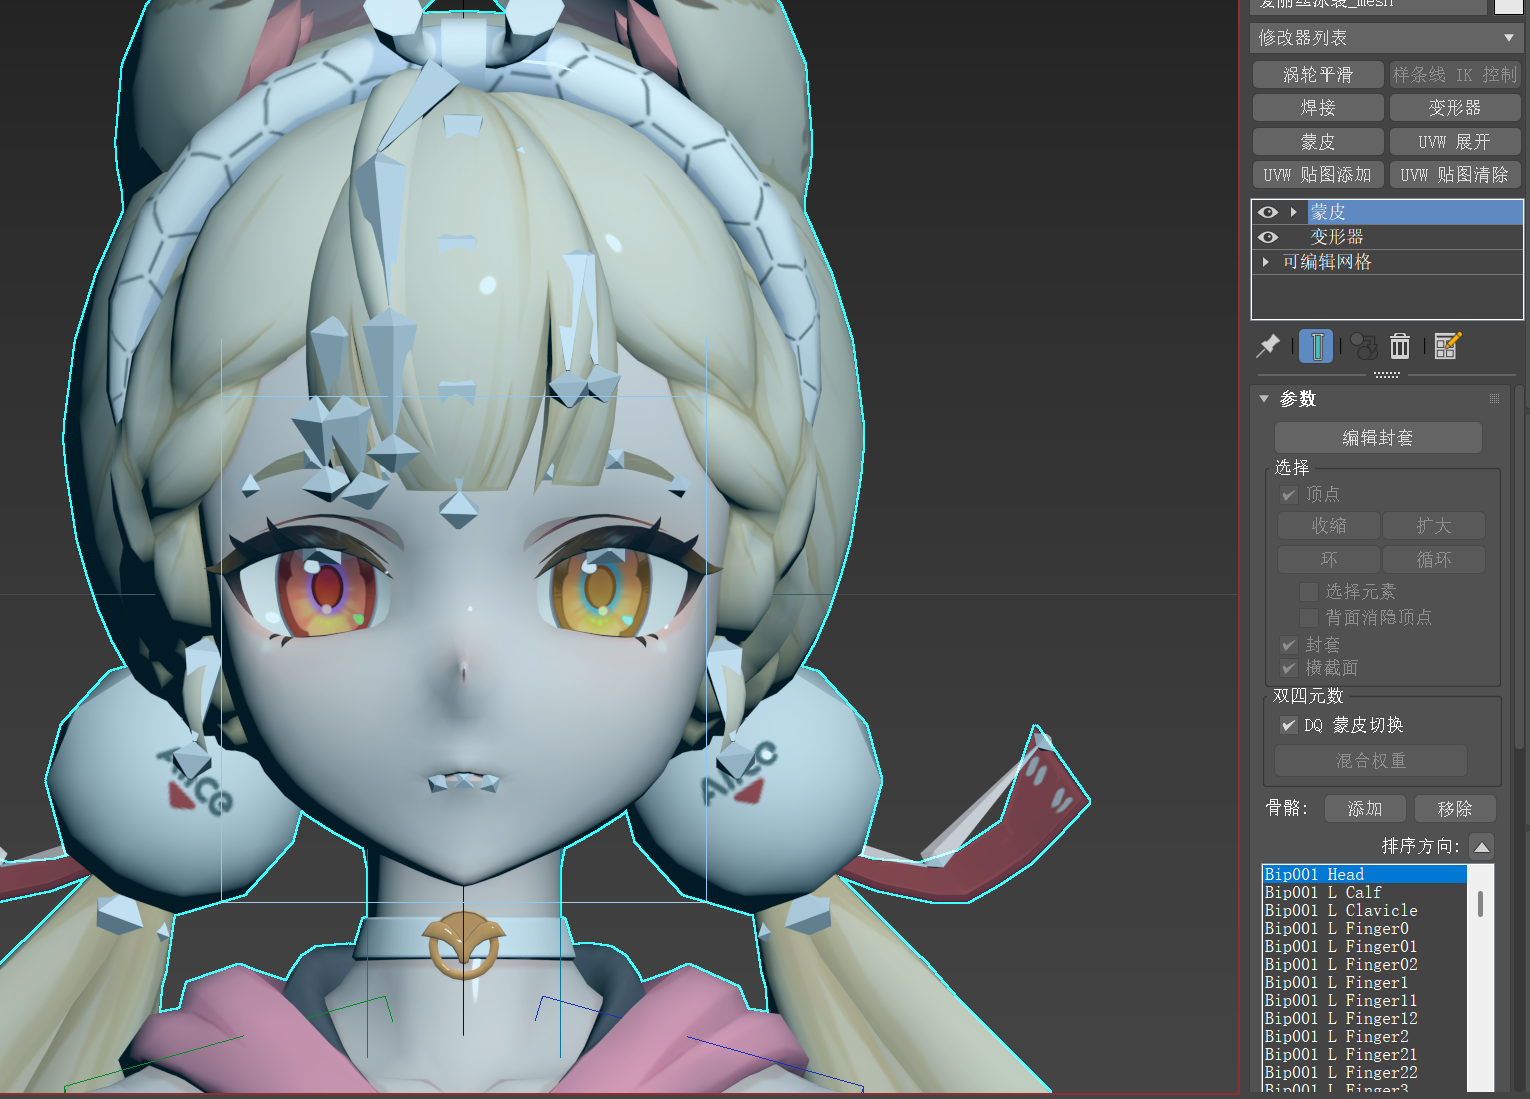Click the trash icon to remove modifier
This screenshot has width=1530, height=1099.
[1400, 346]
